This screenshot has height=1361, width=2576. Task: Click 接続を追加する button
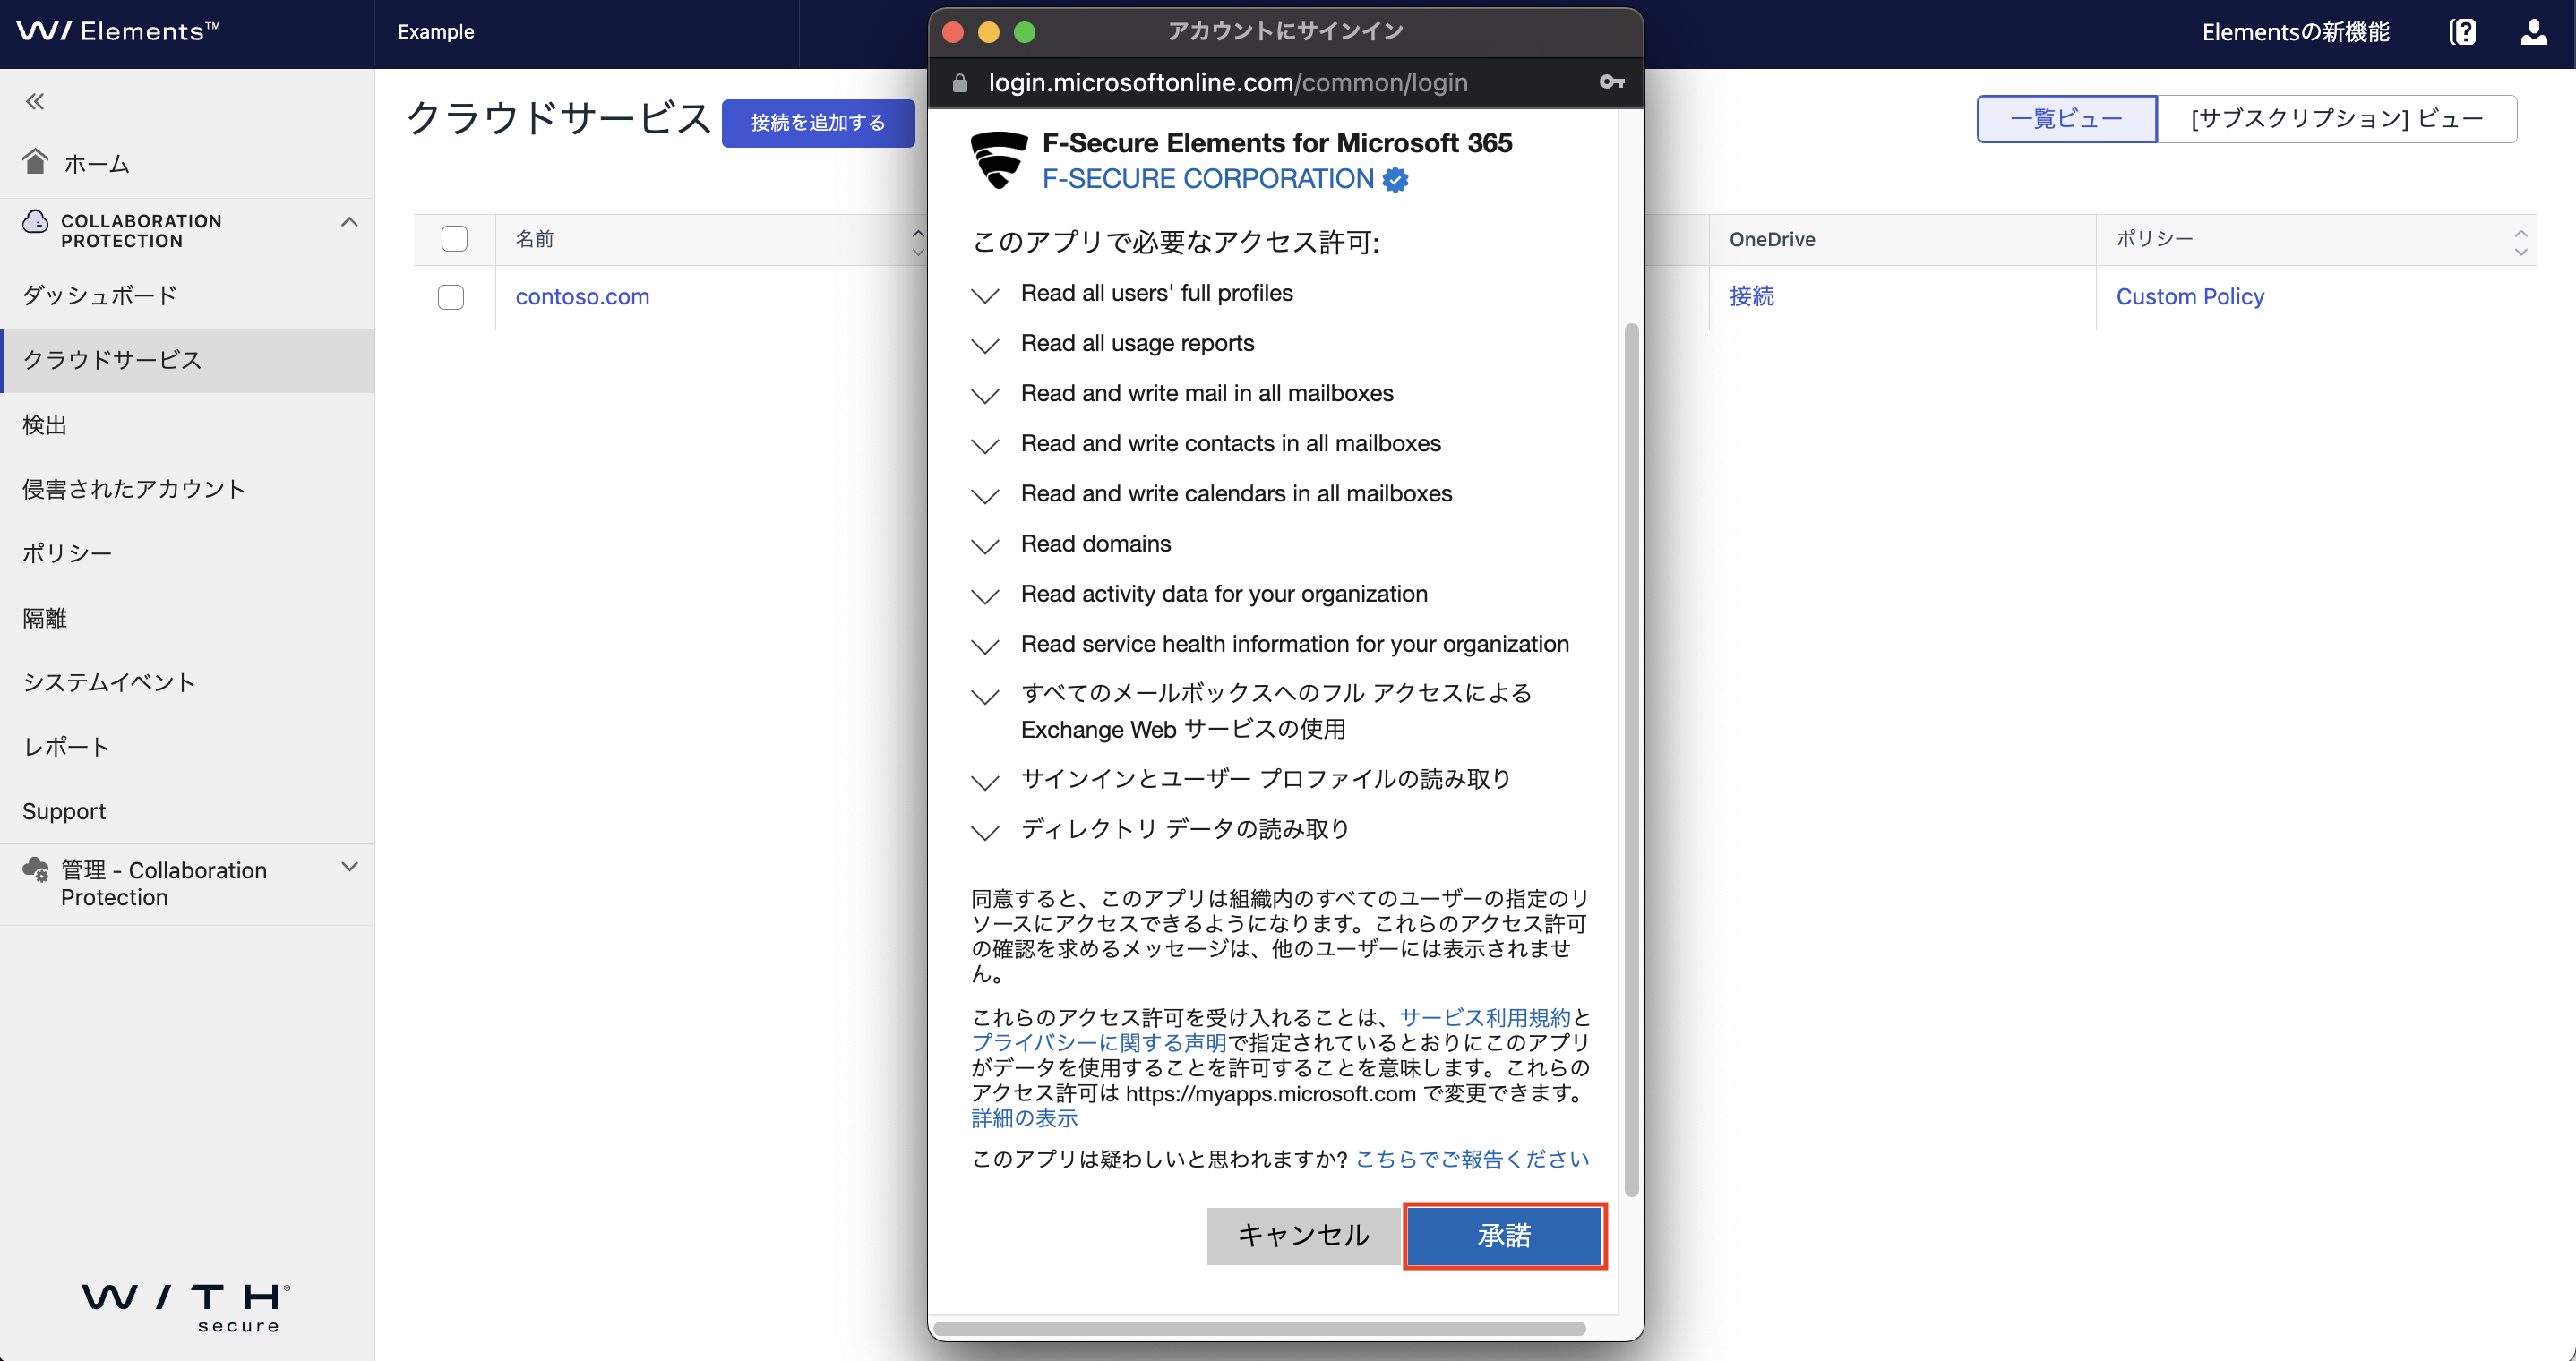point(818,123)
